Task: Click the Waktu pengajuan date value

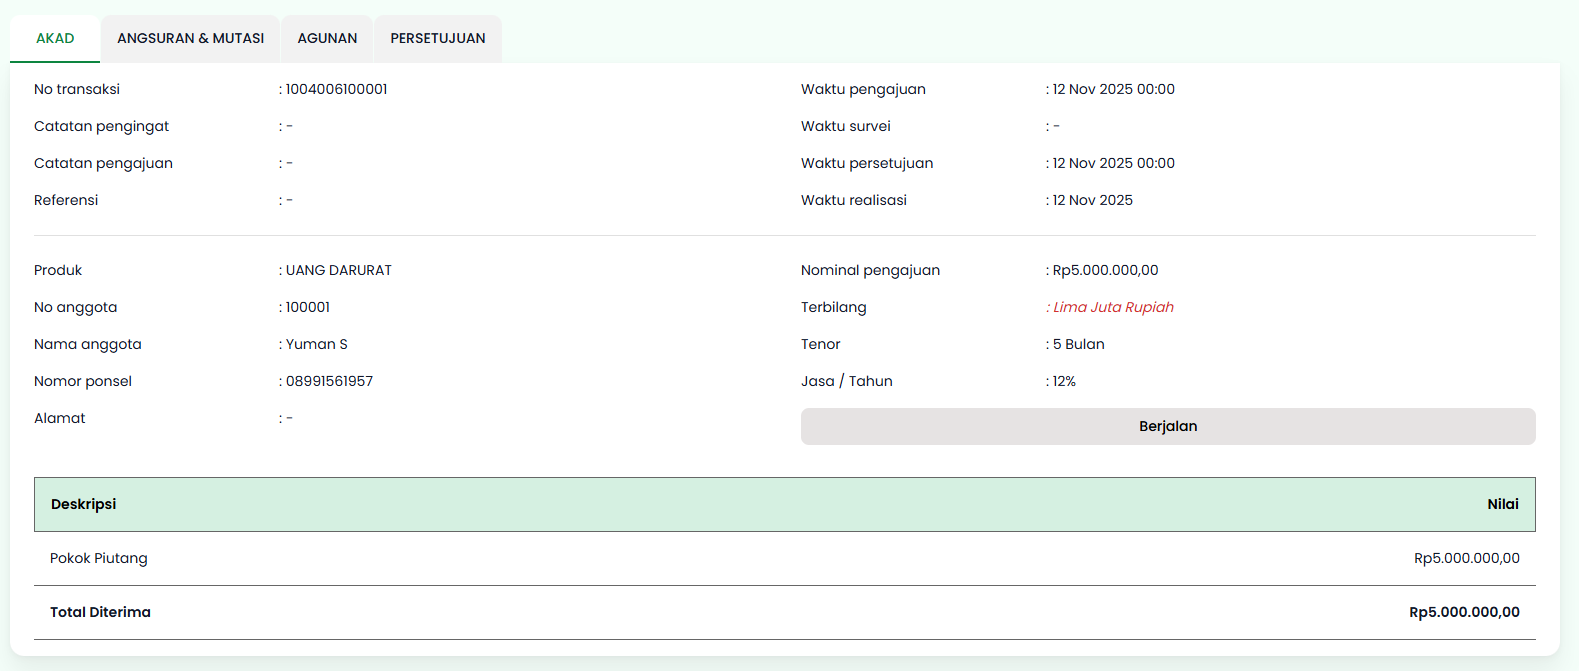Action: [x=1113, y=89]
